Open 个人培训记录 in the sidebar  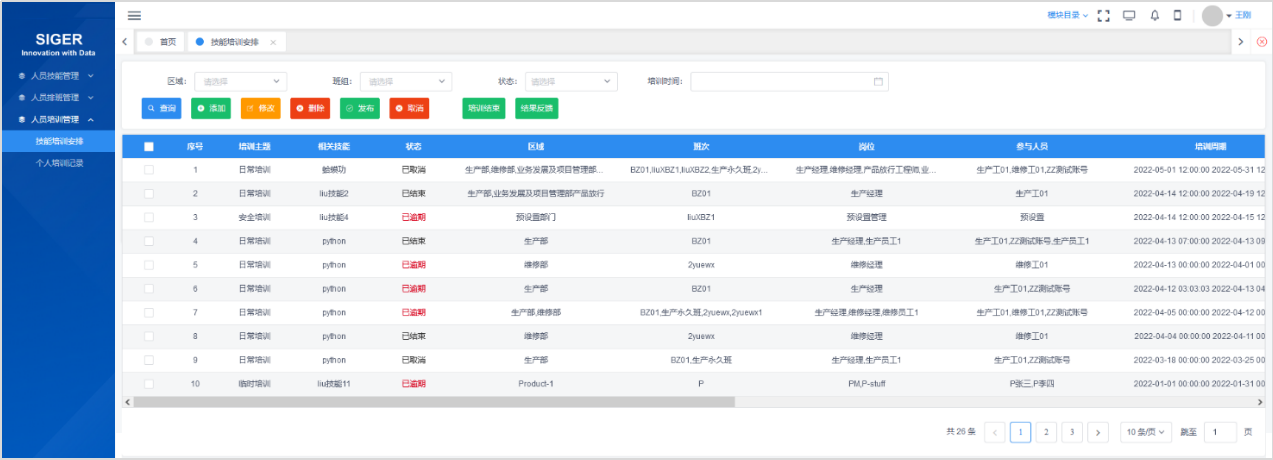(58, 163)
